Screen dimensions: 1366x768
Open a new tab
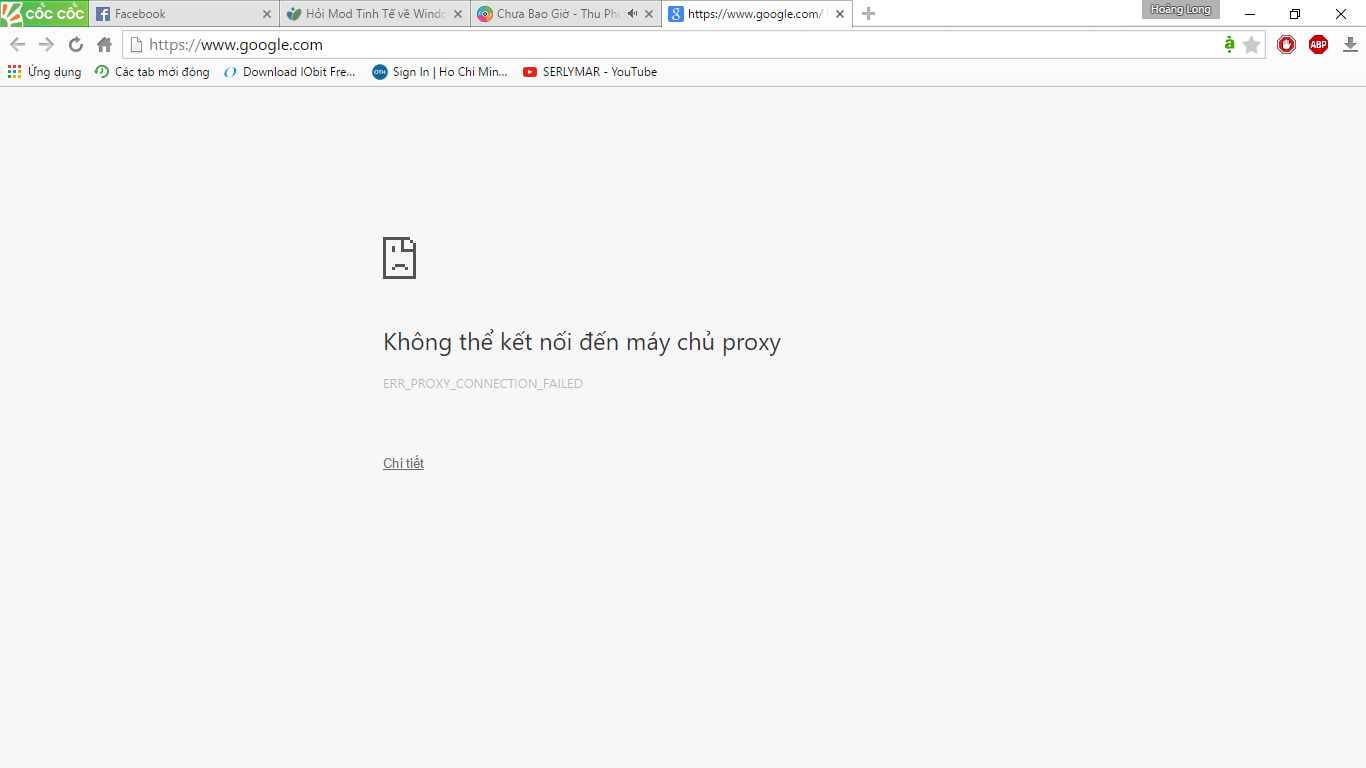coord(868,14)
